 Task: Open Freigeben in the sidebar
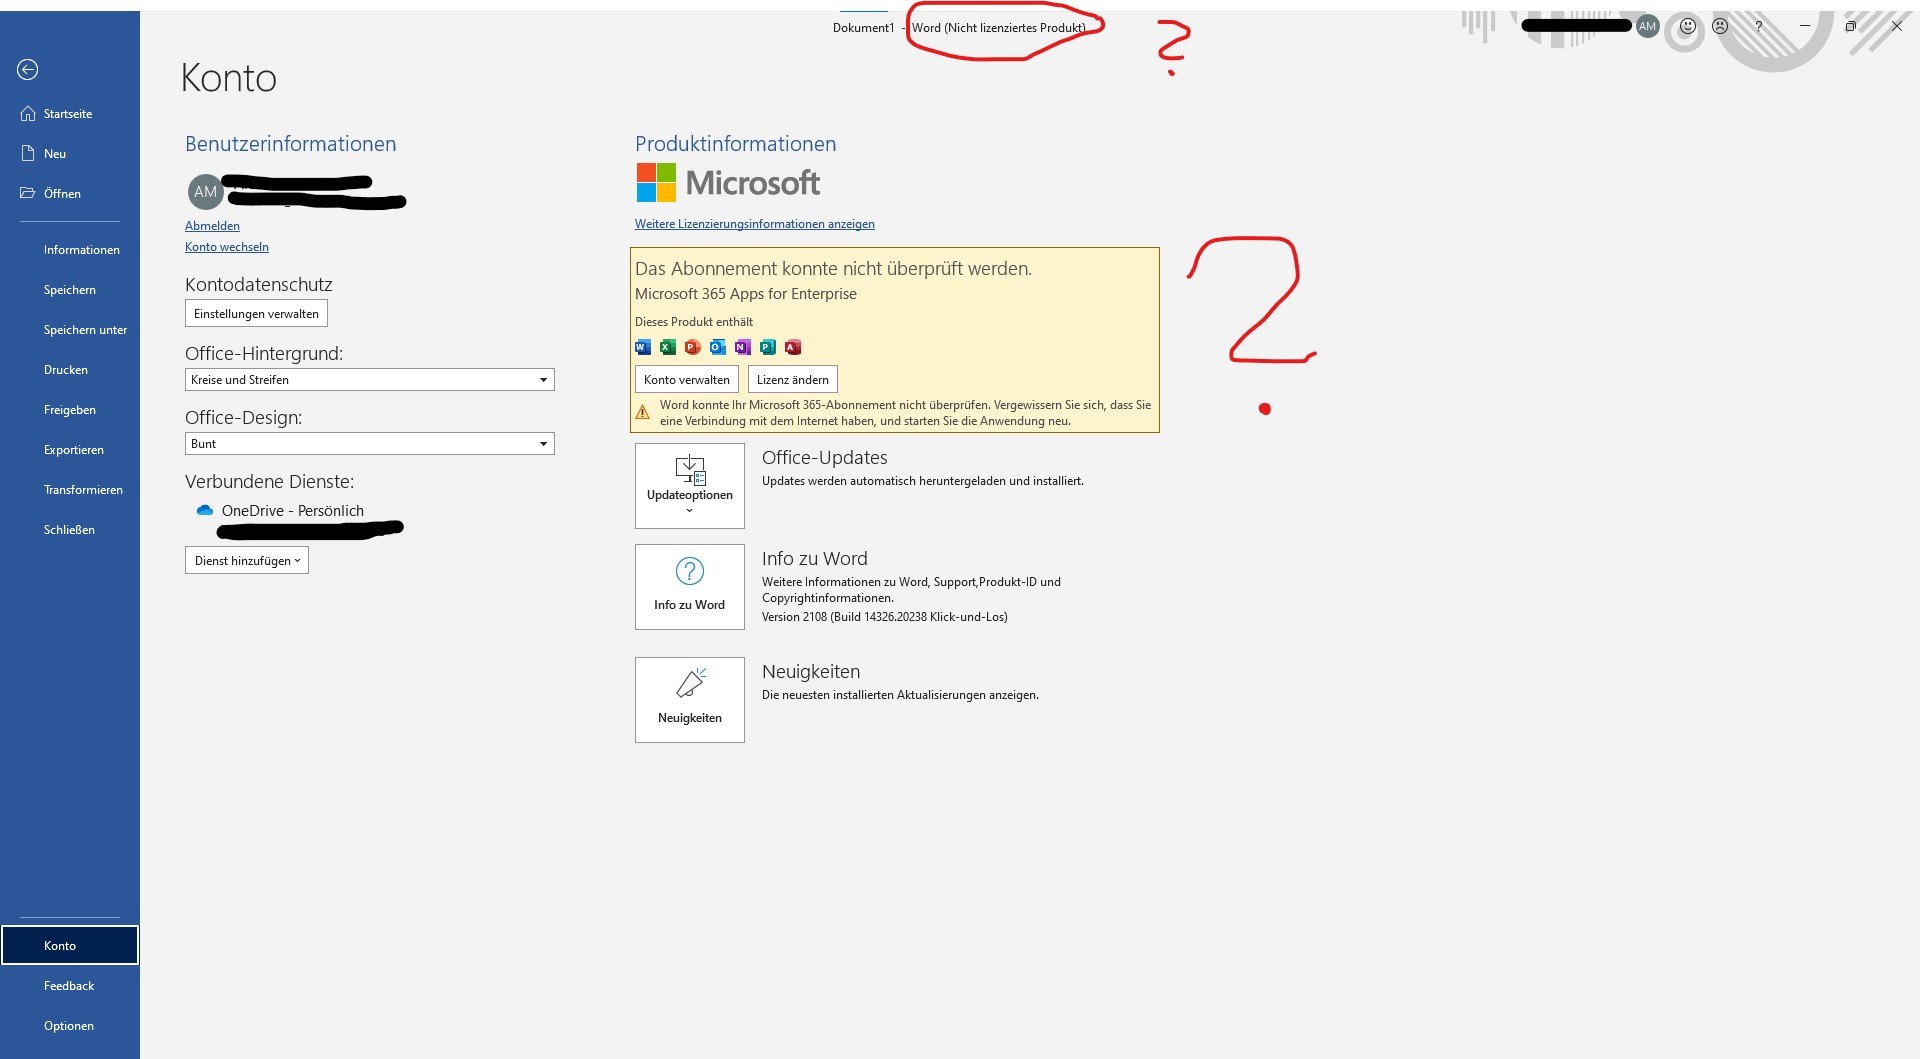click(70, 410)
